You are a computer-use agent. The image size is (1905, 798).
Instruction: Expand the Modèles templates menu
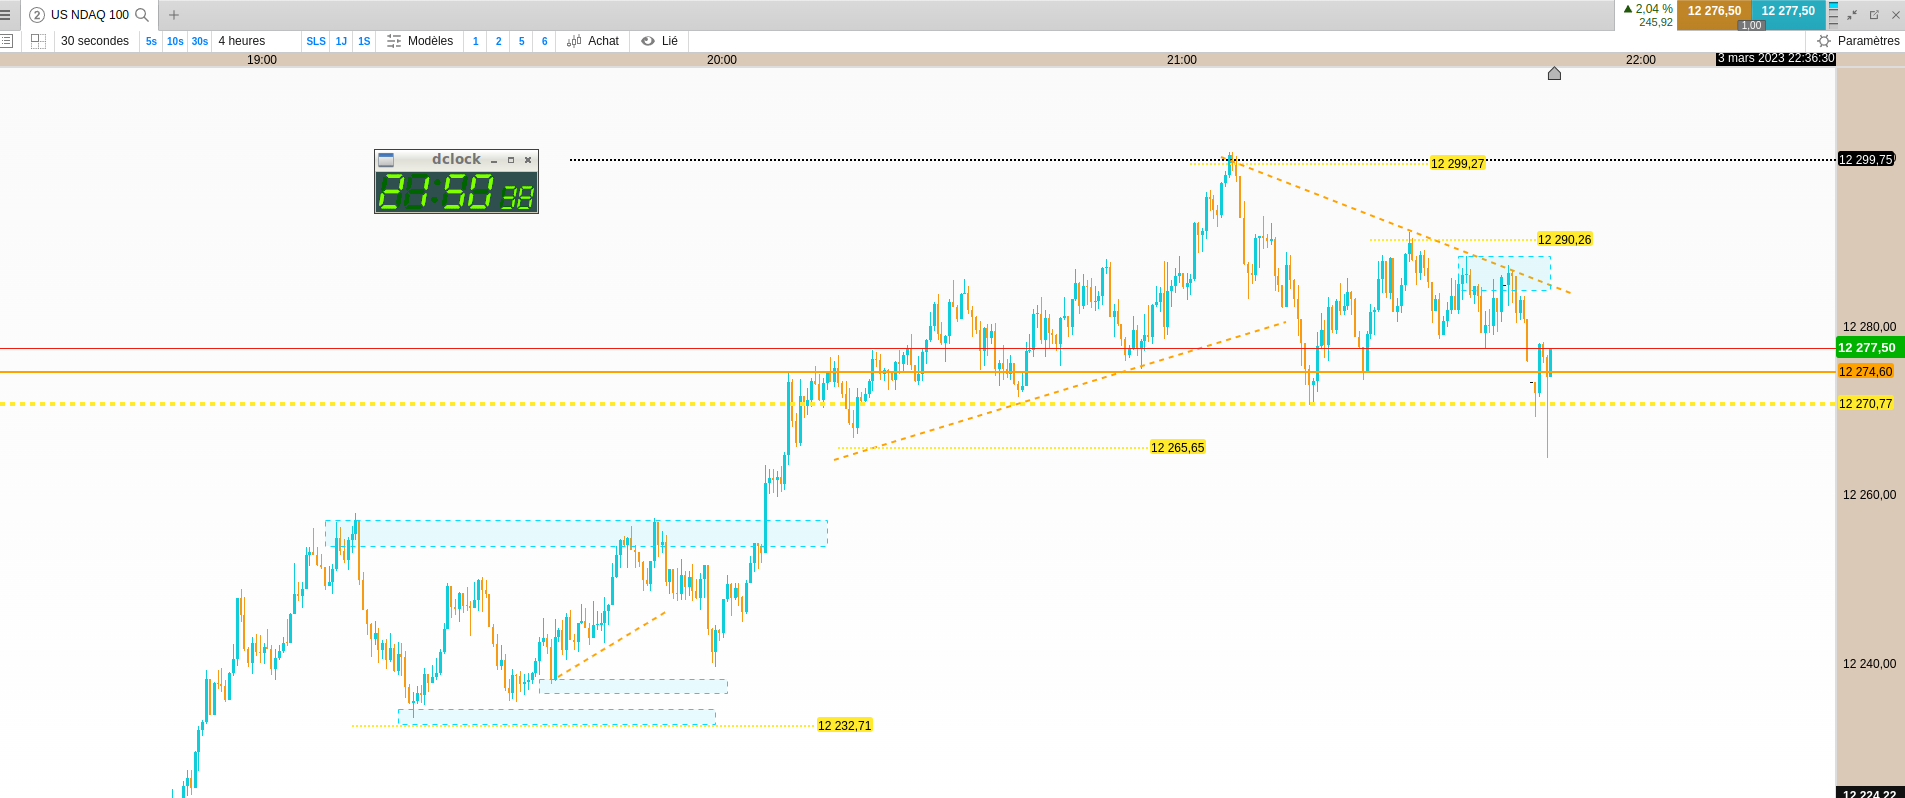coord(420,41)
